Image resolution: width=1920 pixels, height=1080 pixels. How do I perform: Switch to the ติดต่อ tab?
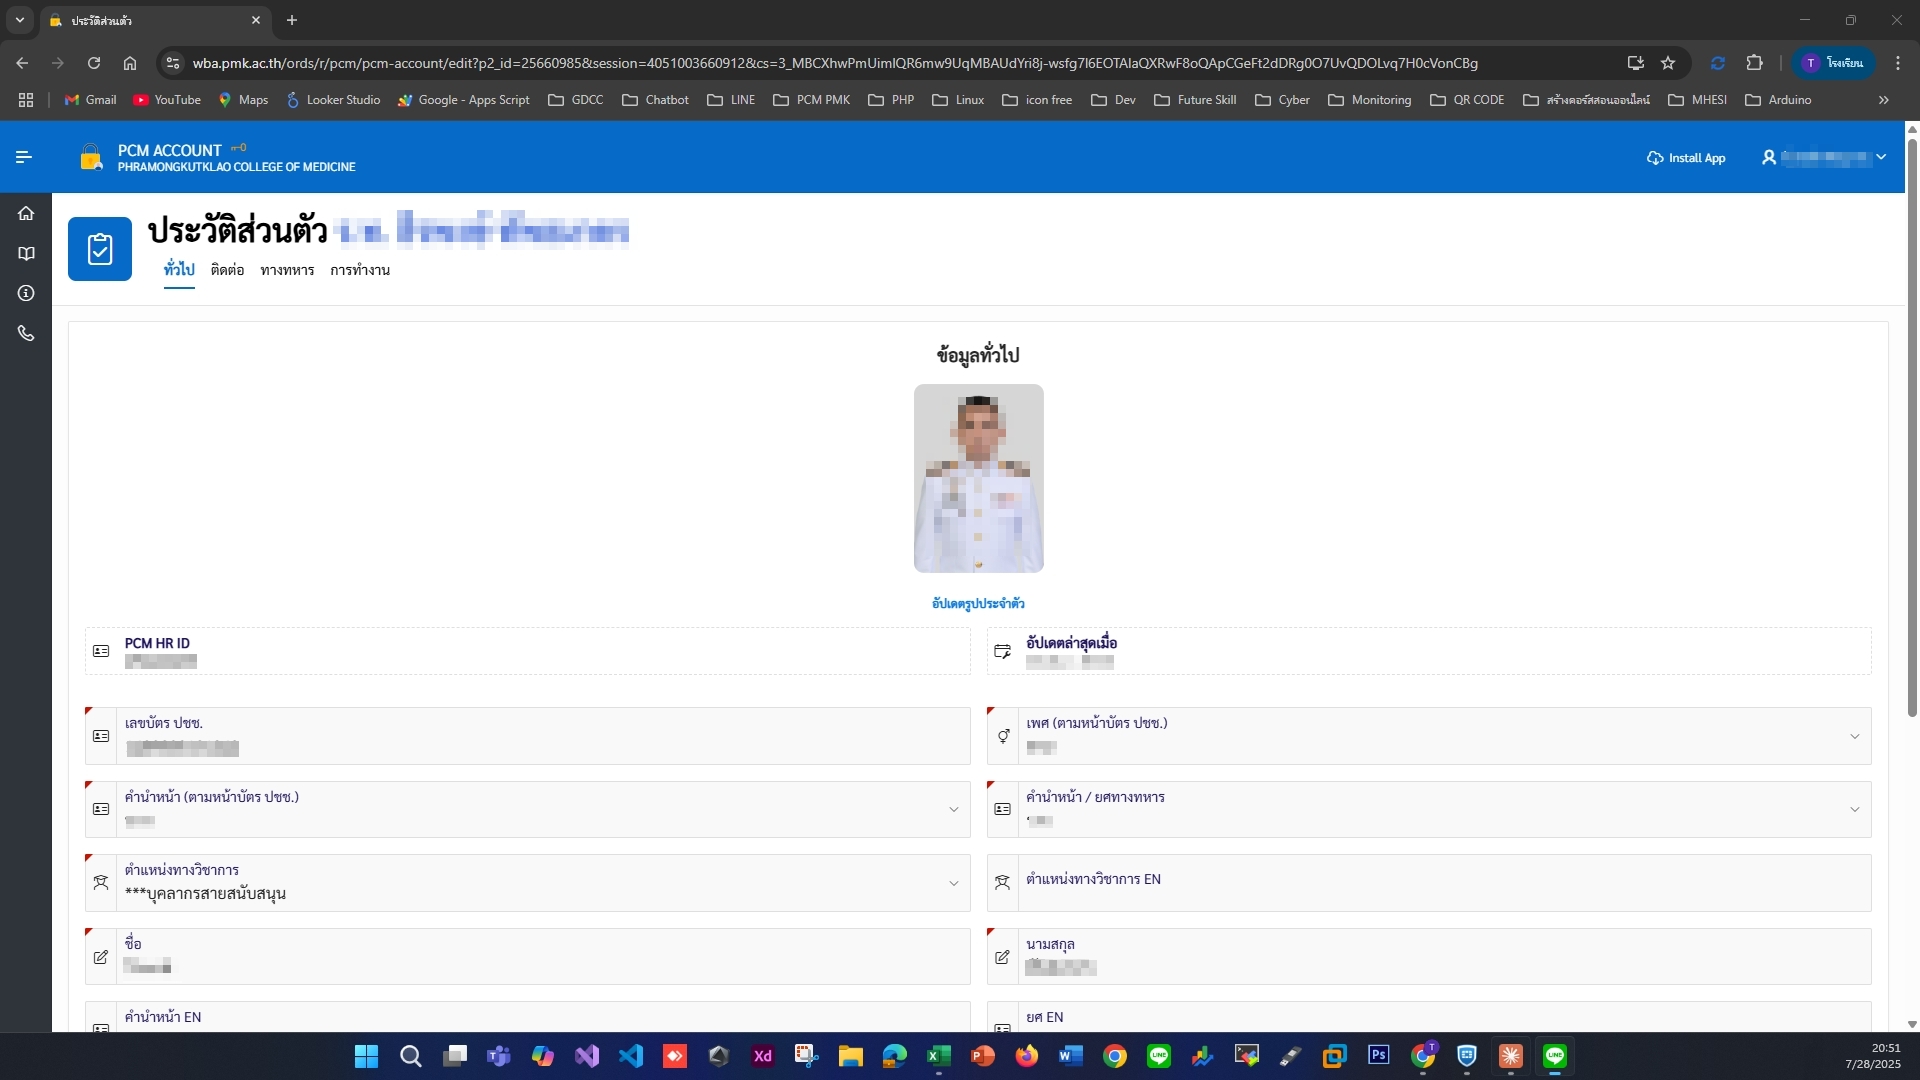click(x=227, y=270)
